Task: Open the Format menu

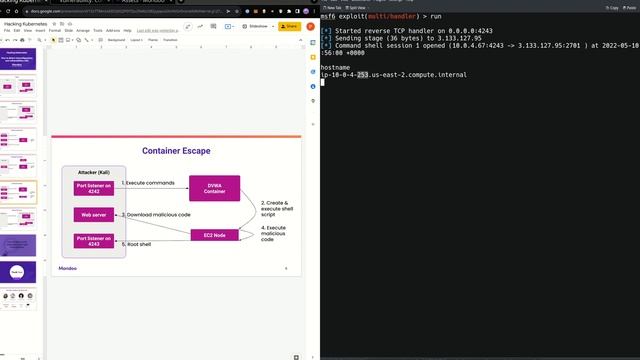Action: click(55, 31)
